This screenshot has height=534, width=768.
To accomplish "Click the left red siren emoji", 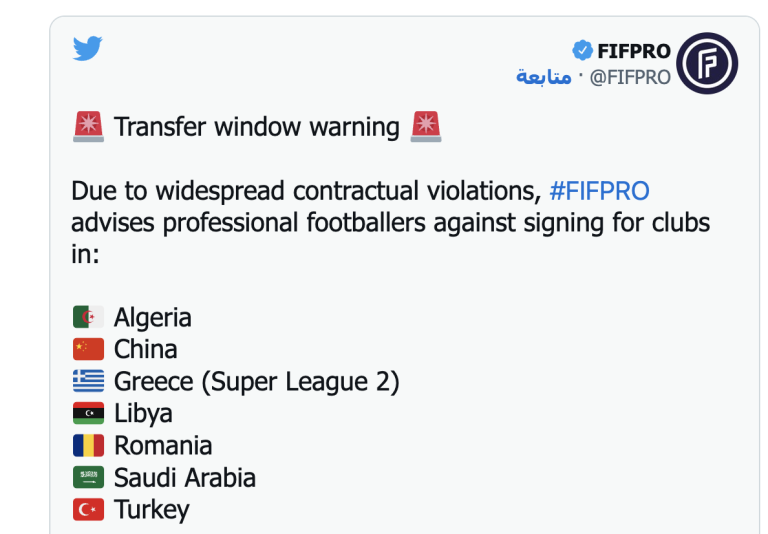I will pyautogui.click(x=88, y=126).
